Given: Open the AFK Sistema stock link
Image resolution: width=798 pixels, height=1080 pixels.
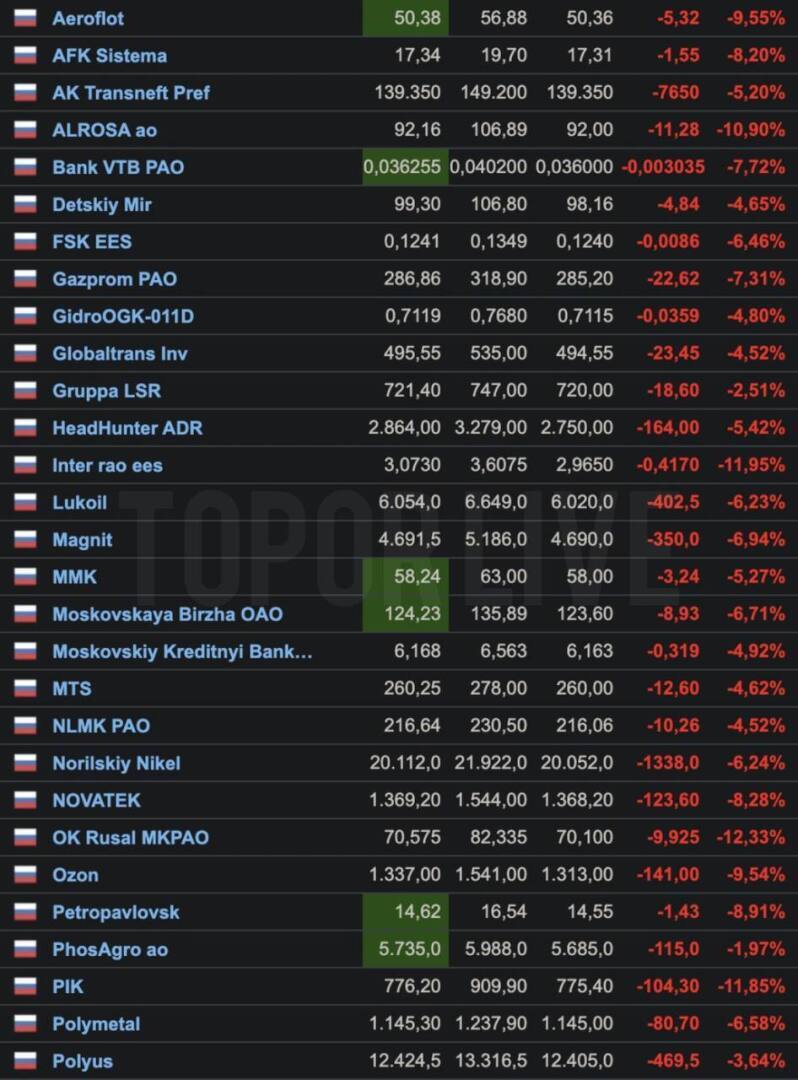Looking at the screenshot, I should pyautogui.click(x=109, y=56).
